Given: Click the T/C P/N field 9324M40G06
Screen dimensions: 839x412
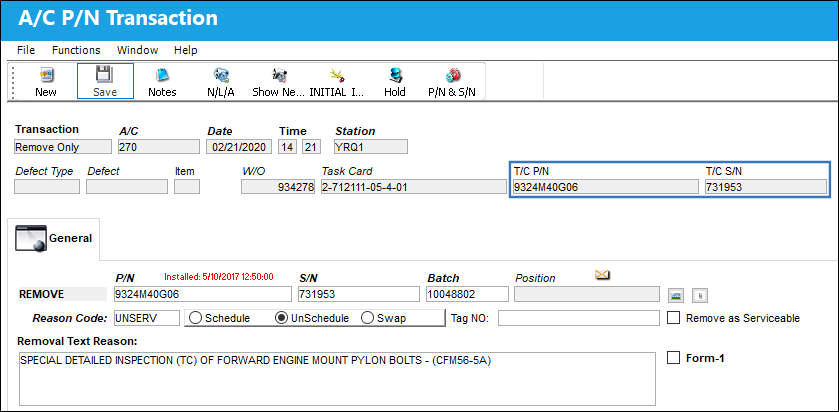Looking at the screenshot, I should click(x=605, y=187).
